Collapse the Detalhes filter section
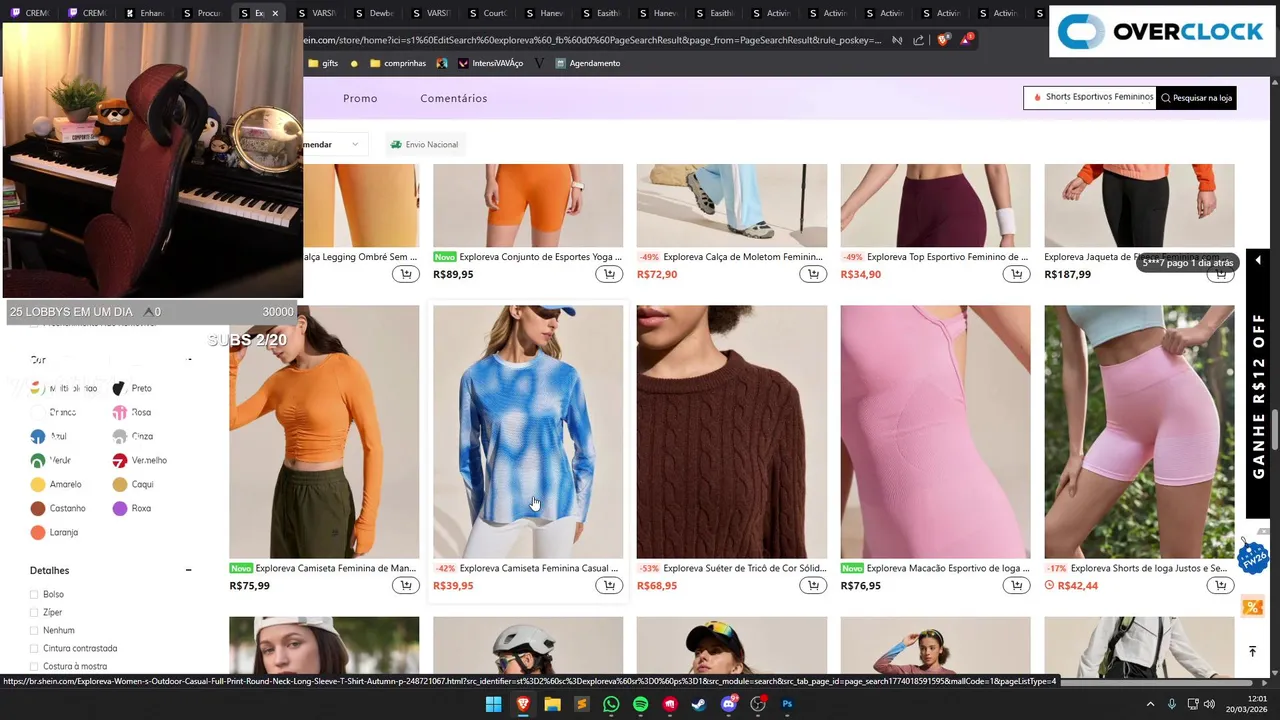Viewport: 1280px width, 720px height. tap(188, 570)
